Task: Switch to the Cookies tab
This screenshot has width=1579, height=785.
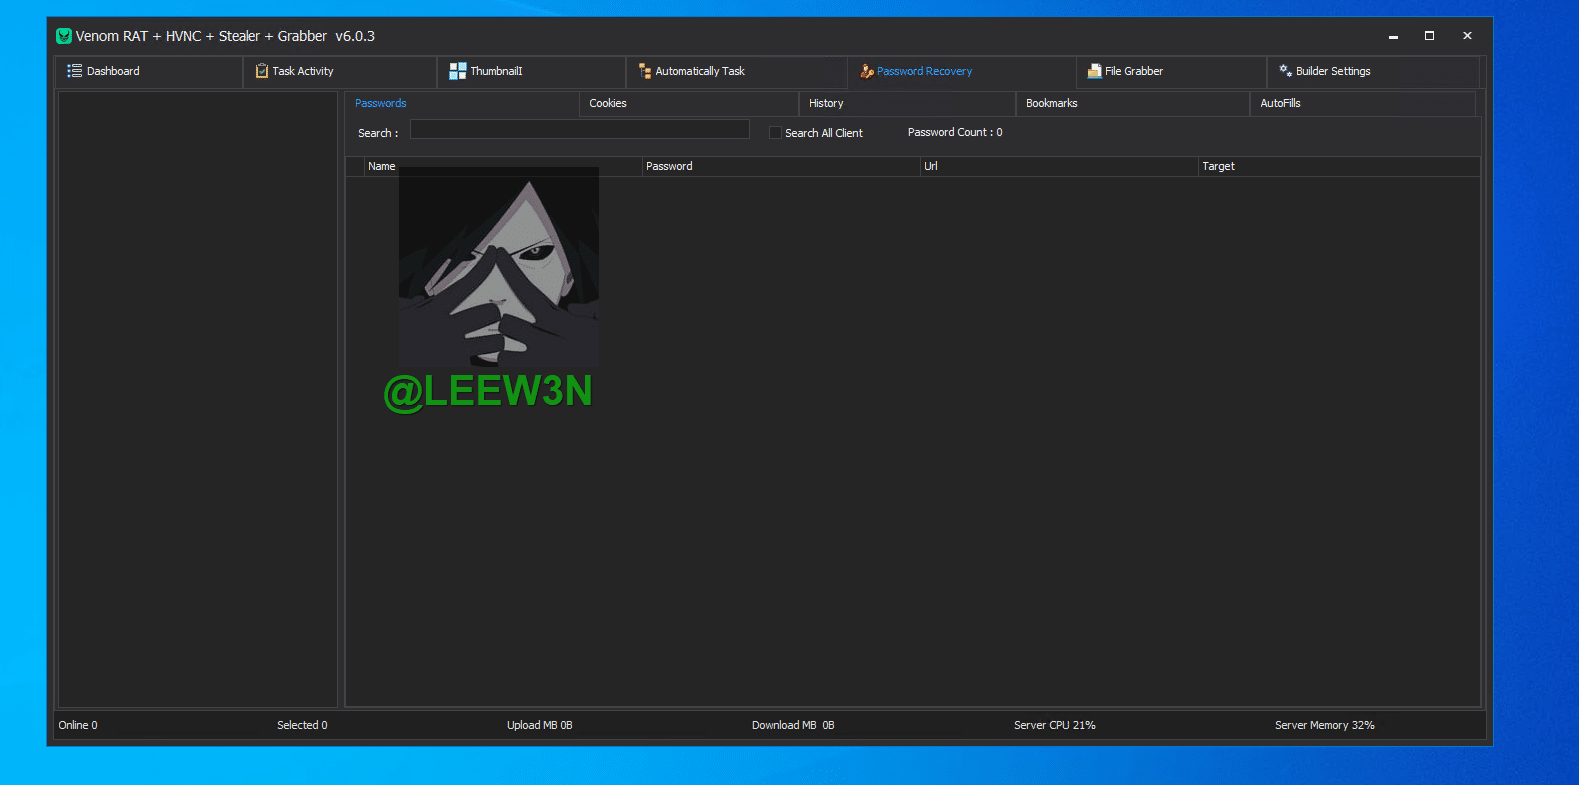Action: 608,103
